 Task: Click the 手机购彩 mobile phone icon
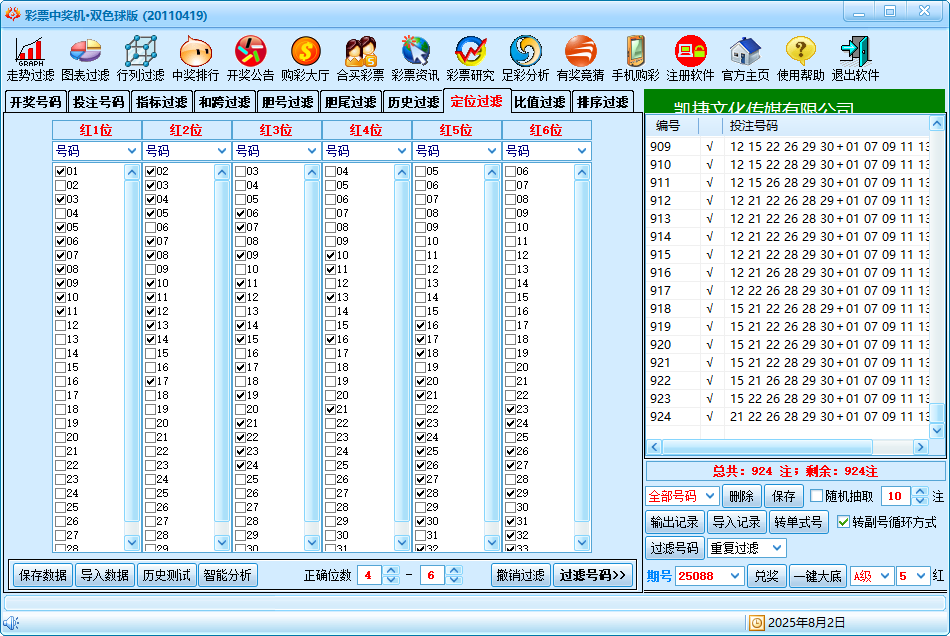pyautogui.click(x=635, y=51)
